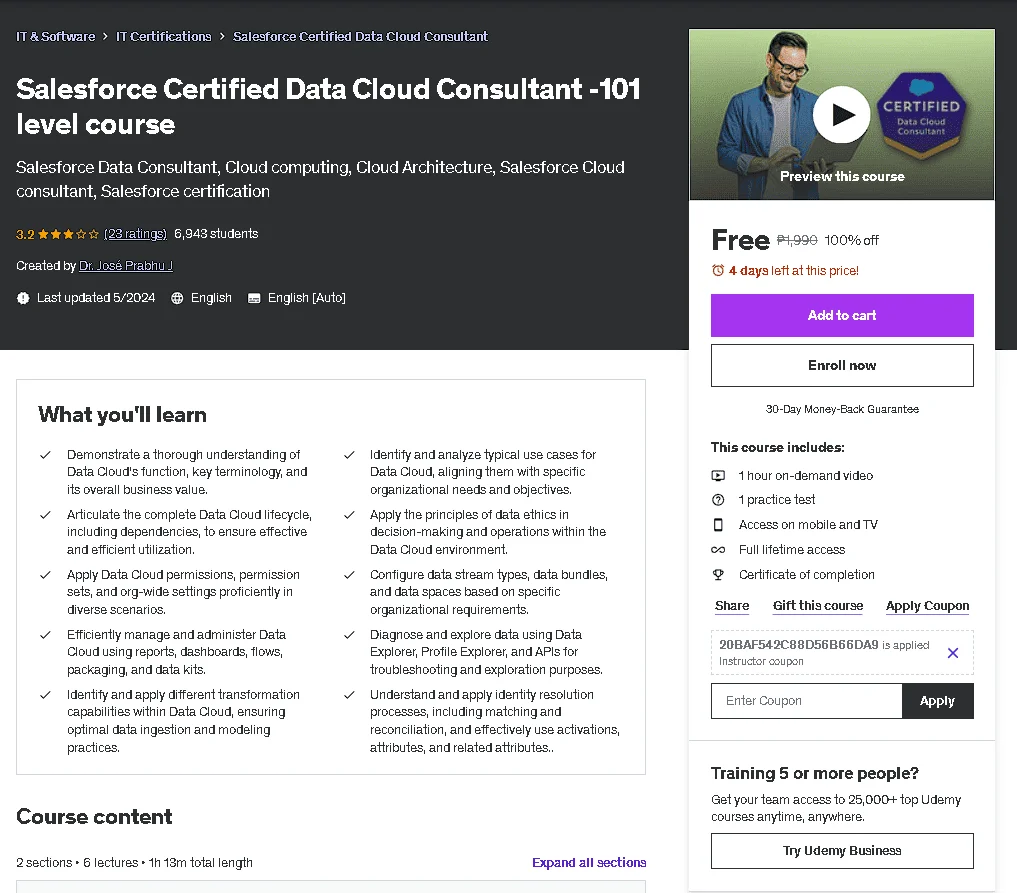Click 'Access on mobile and TV' text

[x=808, y=524]
